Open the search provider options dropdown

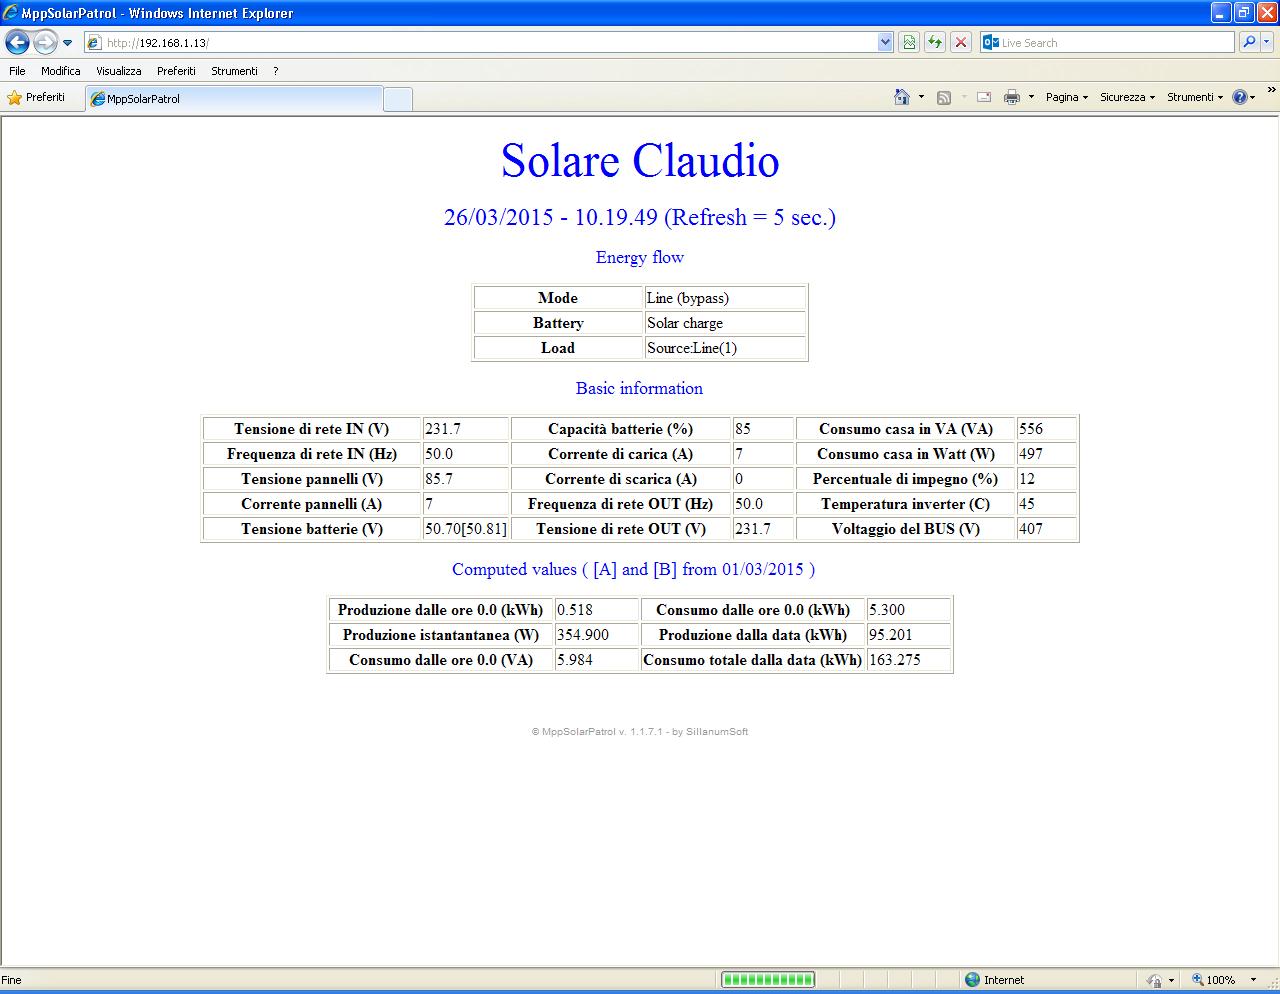point(1267,42)
